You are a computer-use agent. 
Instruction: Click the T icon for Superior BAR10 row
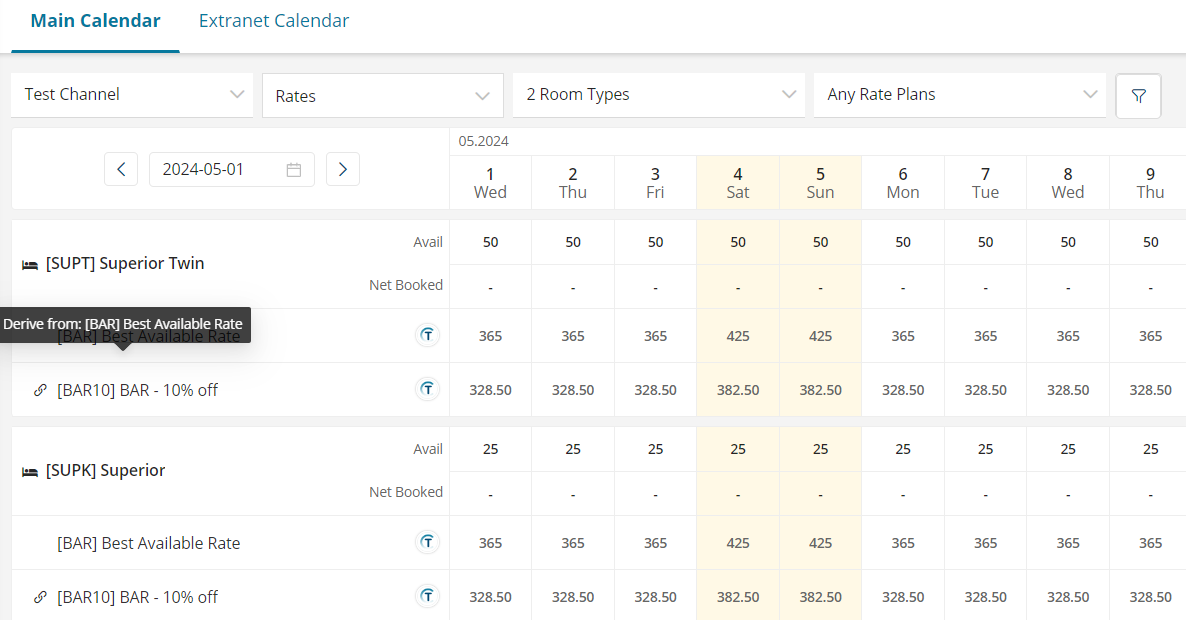pyautogui.click(x=427, y=597)
